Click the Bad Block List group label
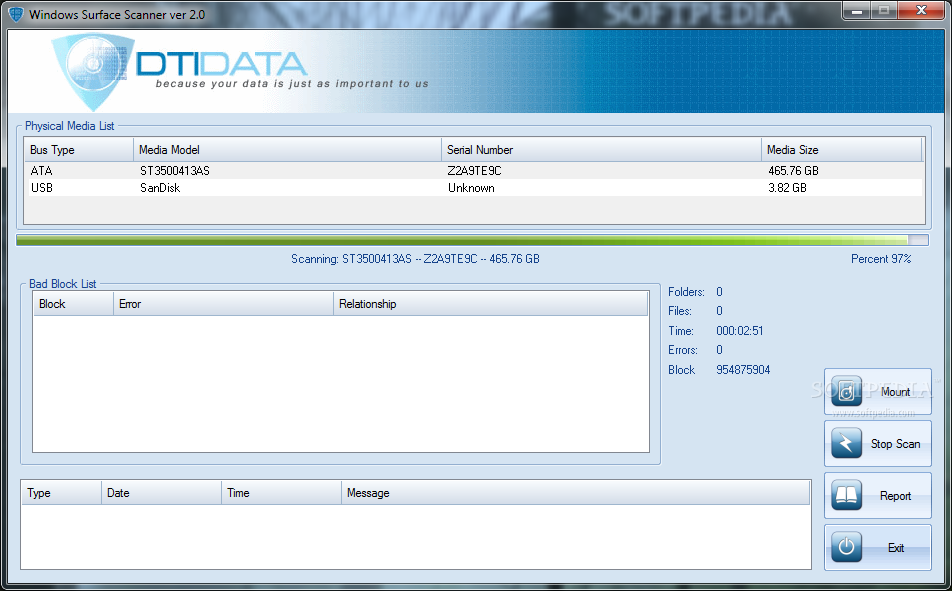Viewport: 952px width, 591px height. tap(63, 284)
